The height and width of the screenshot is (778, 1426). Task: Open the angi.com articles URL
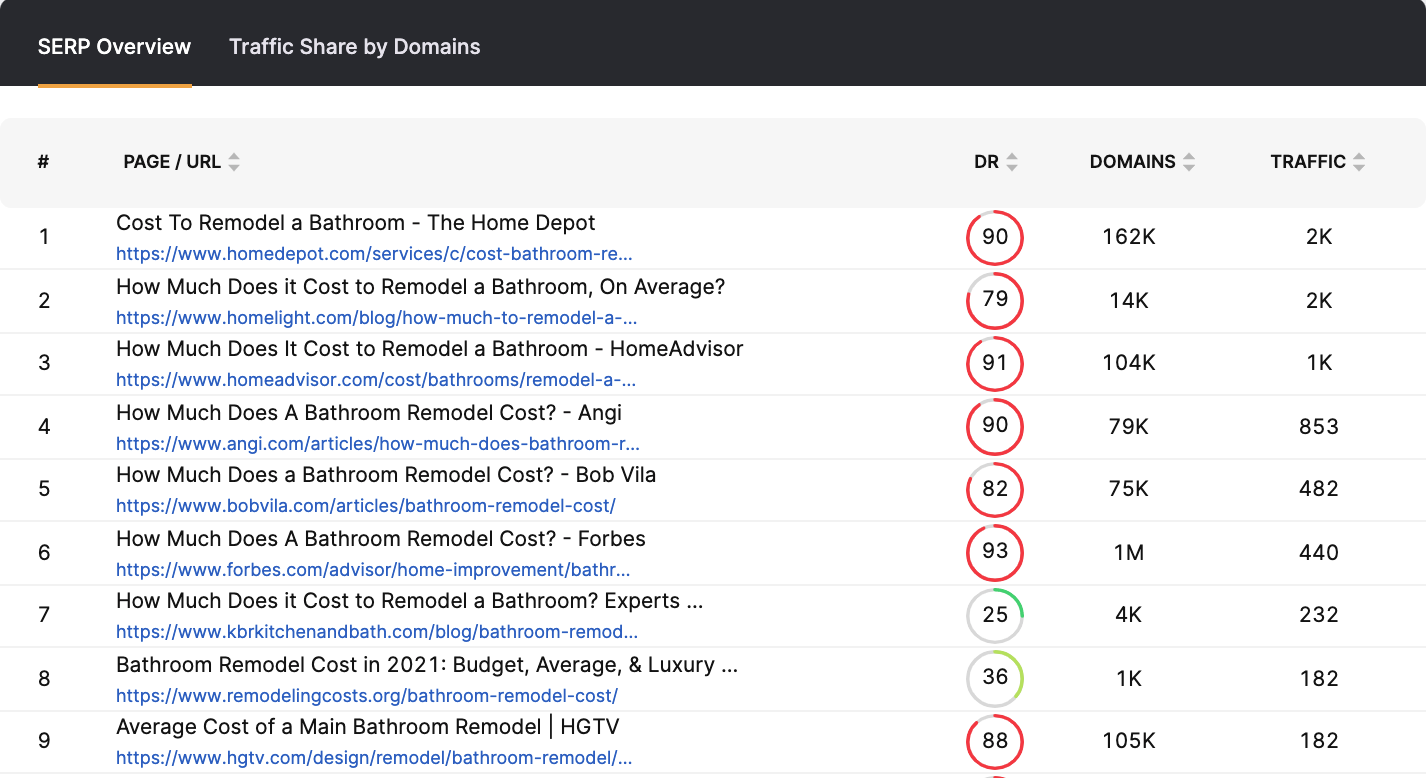[x=378, y=443]
